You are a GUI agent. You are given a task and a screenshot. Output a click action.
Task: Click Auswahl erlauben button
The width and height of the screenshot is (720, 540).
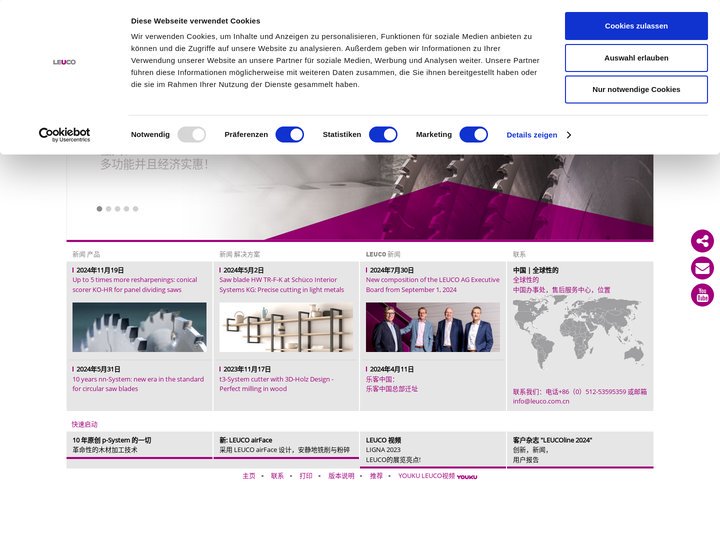coord(636,58)
